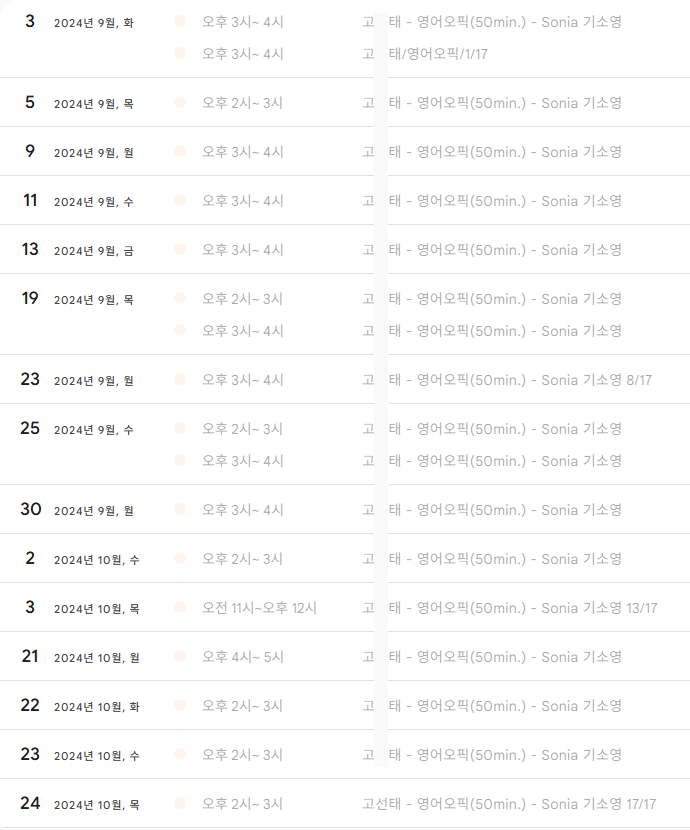Click the first 3pm-4pm event on September 3

coord(492,22)
